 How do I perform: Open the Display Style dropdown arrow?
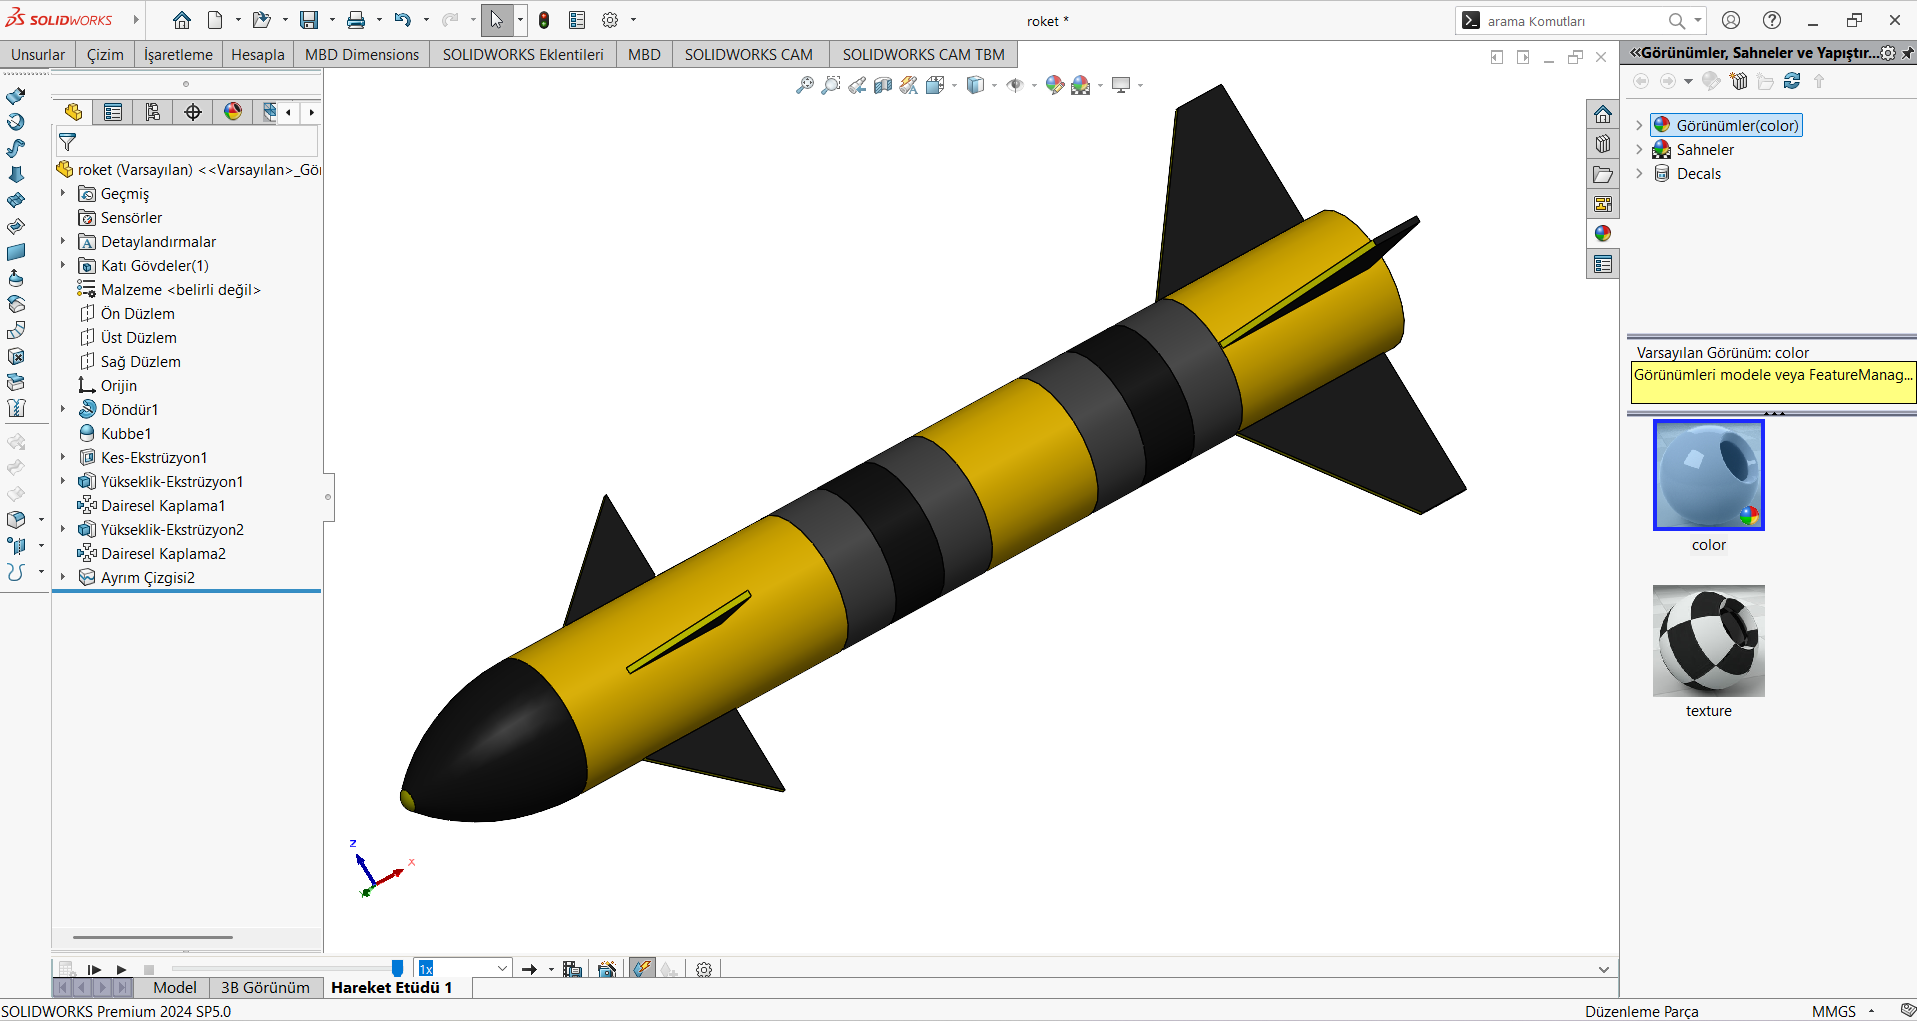994,86
